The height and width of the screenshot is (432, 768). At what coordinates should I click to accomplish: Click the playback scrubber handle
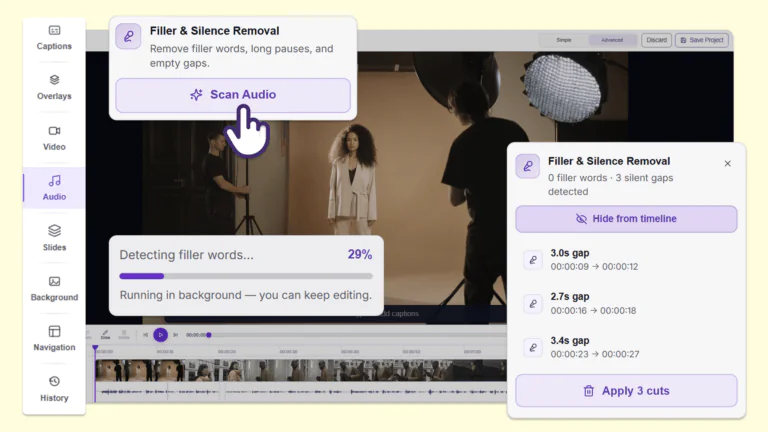209,335
